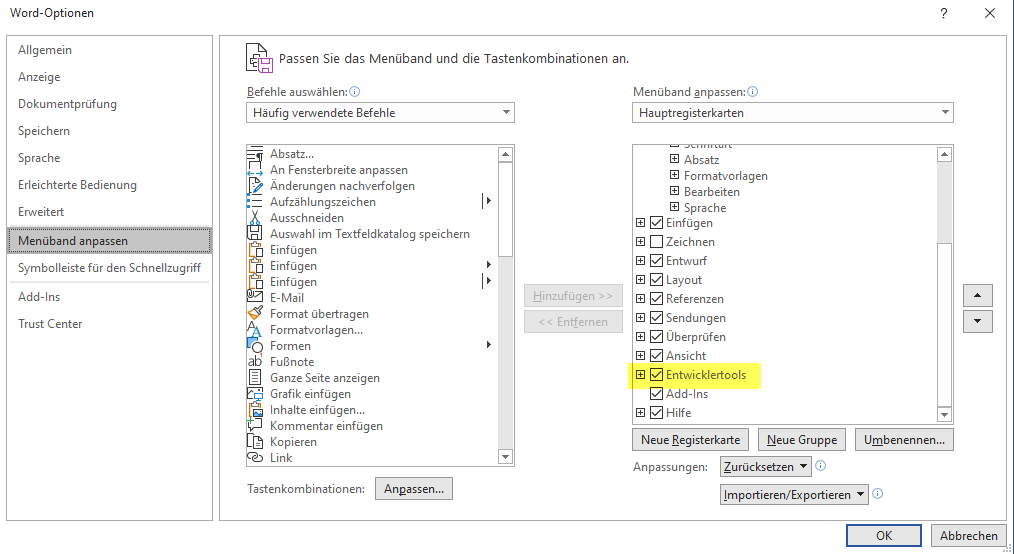The width and height of the screenshot is (1014, 554).
Task: Select Änderungen nachverfolgen command icon
Action: 255,186
